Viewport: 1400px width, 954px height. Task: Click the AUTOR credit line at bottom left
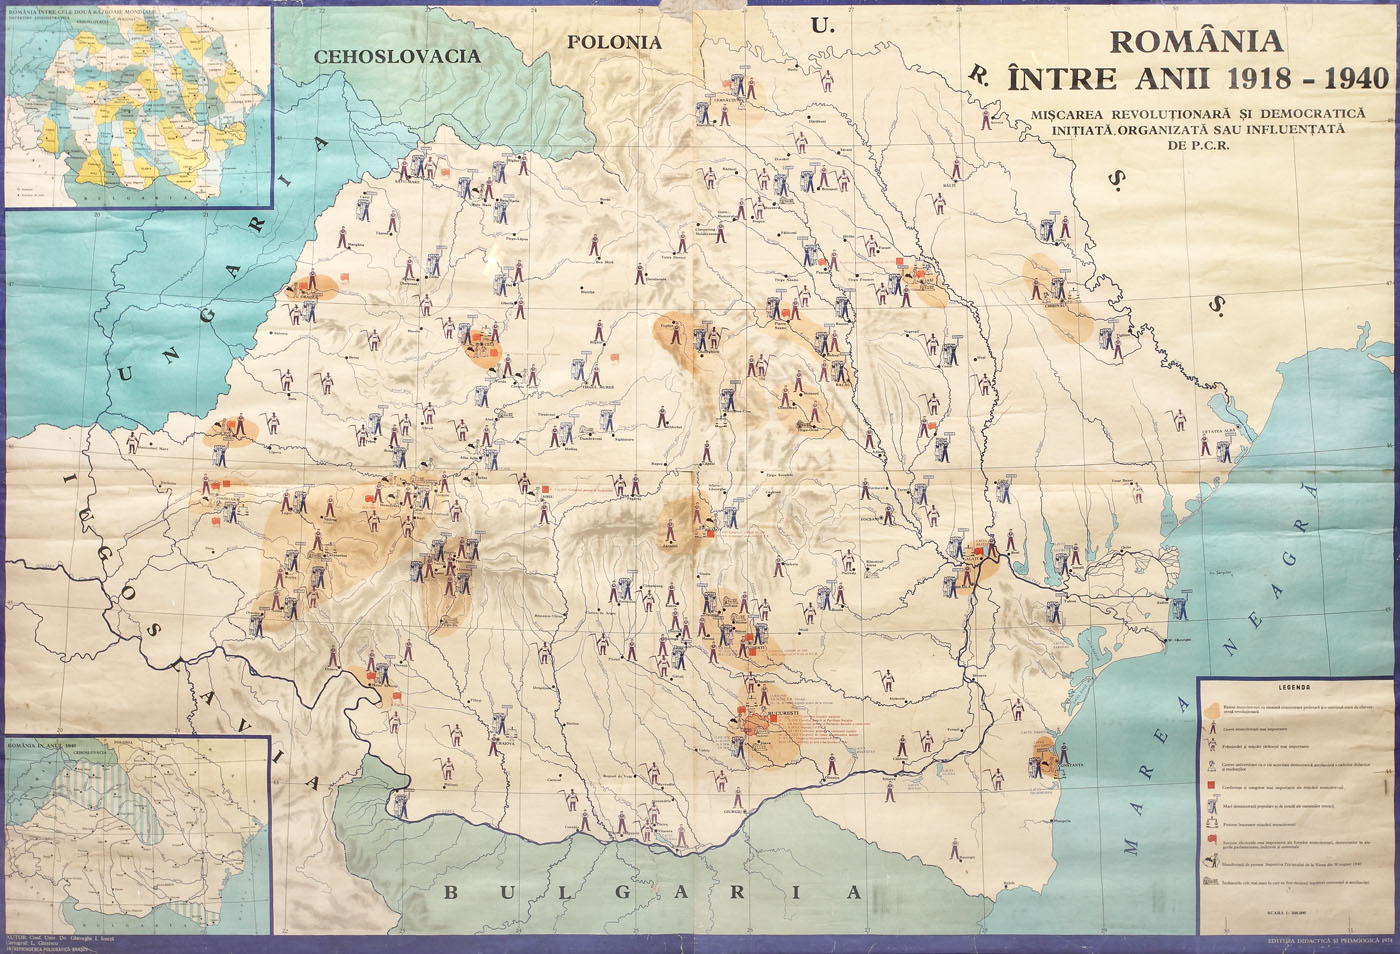click(61, 939)
